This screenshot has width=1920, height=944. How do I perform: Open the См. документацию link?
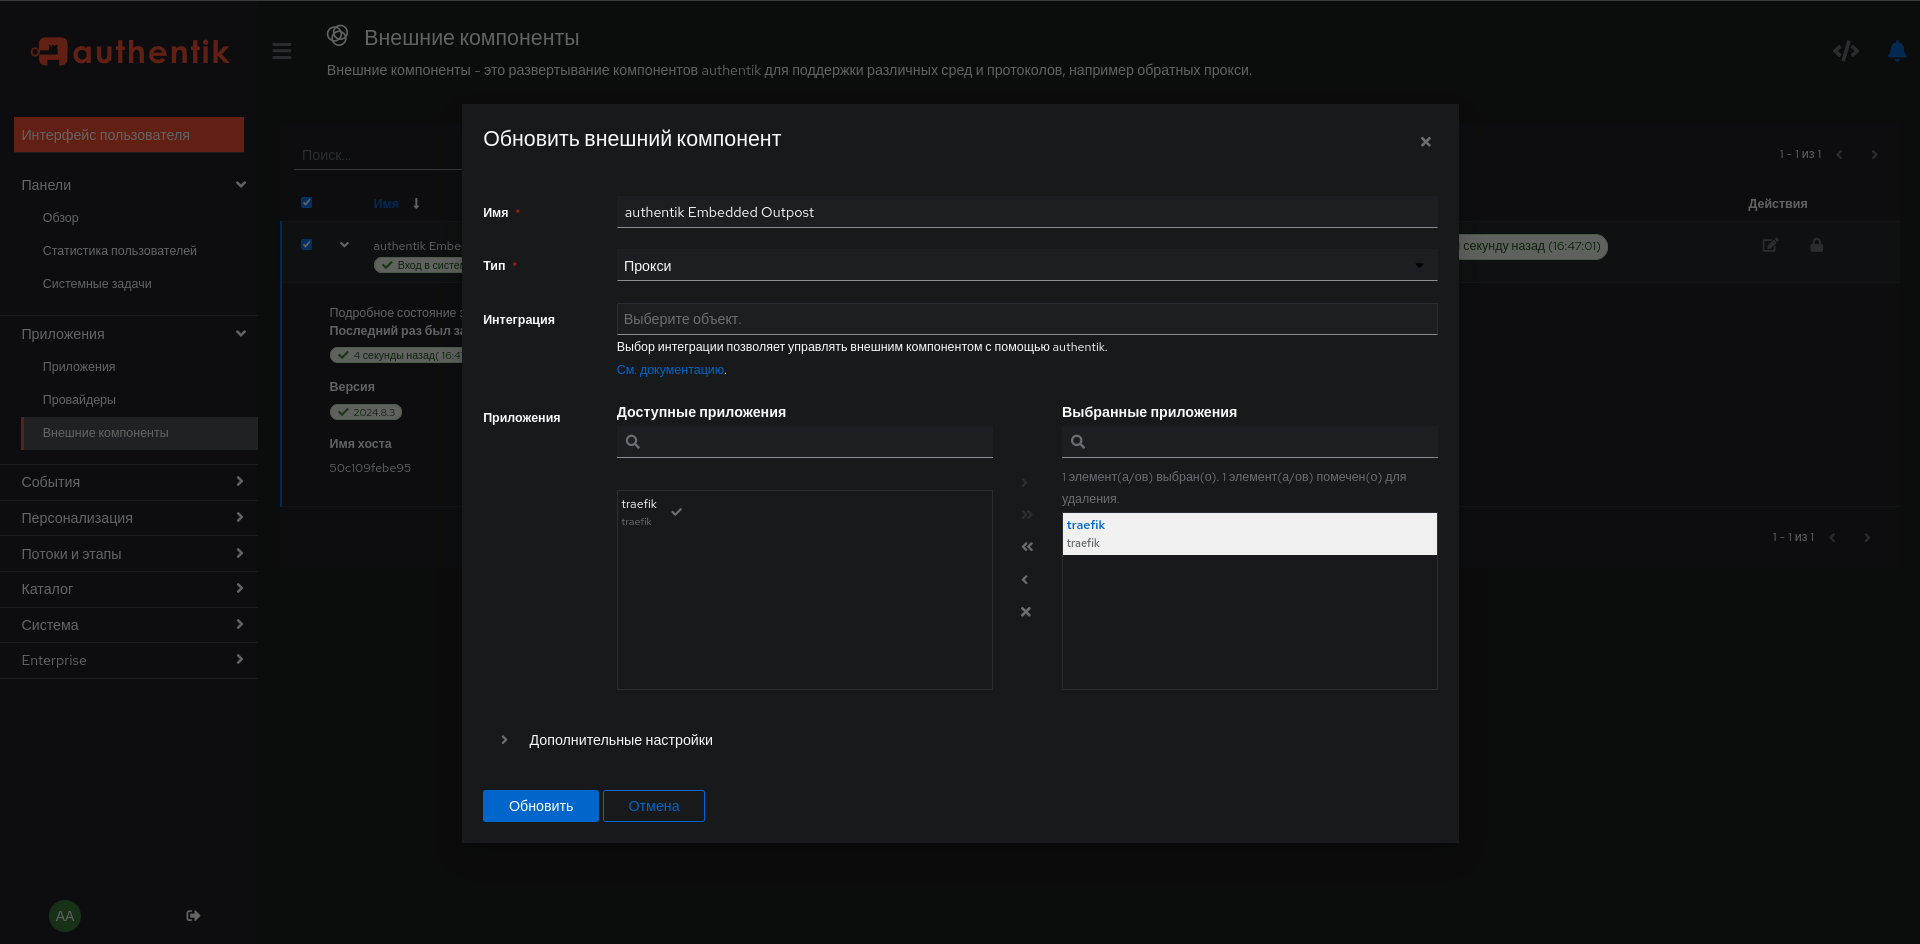coord(670,370)
